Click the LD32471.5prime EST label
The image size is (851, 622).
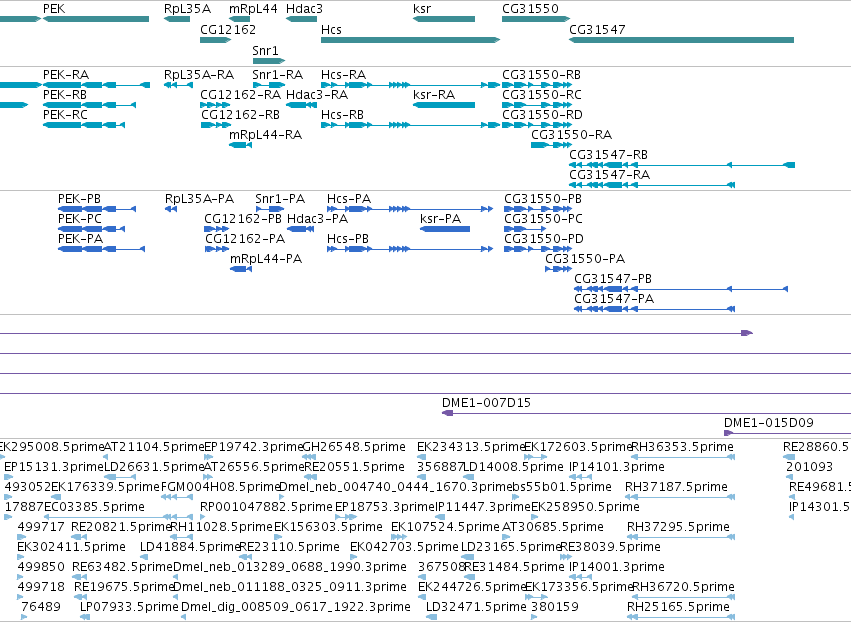click(475, 607)
